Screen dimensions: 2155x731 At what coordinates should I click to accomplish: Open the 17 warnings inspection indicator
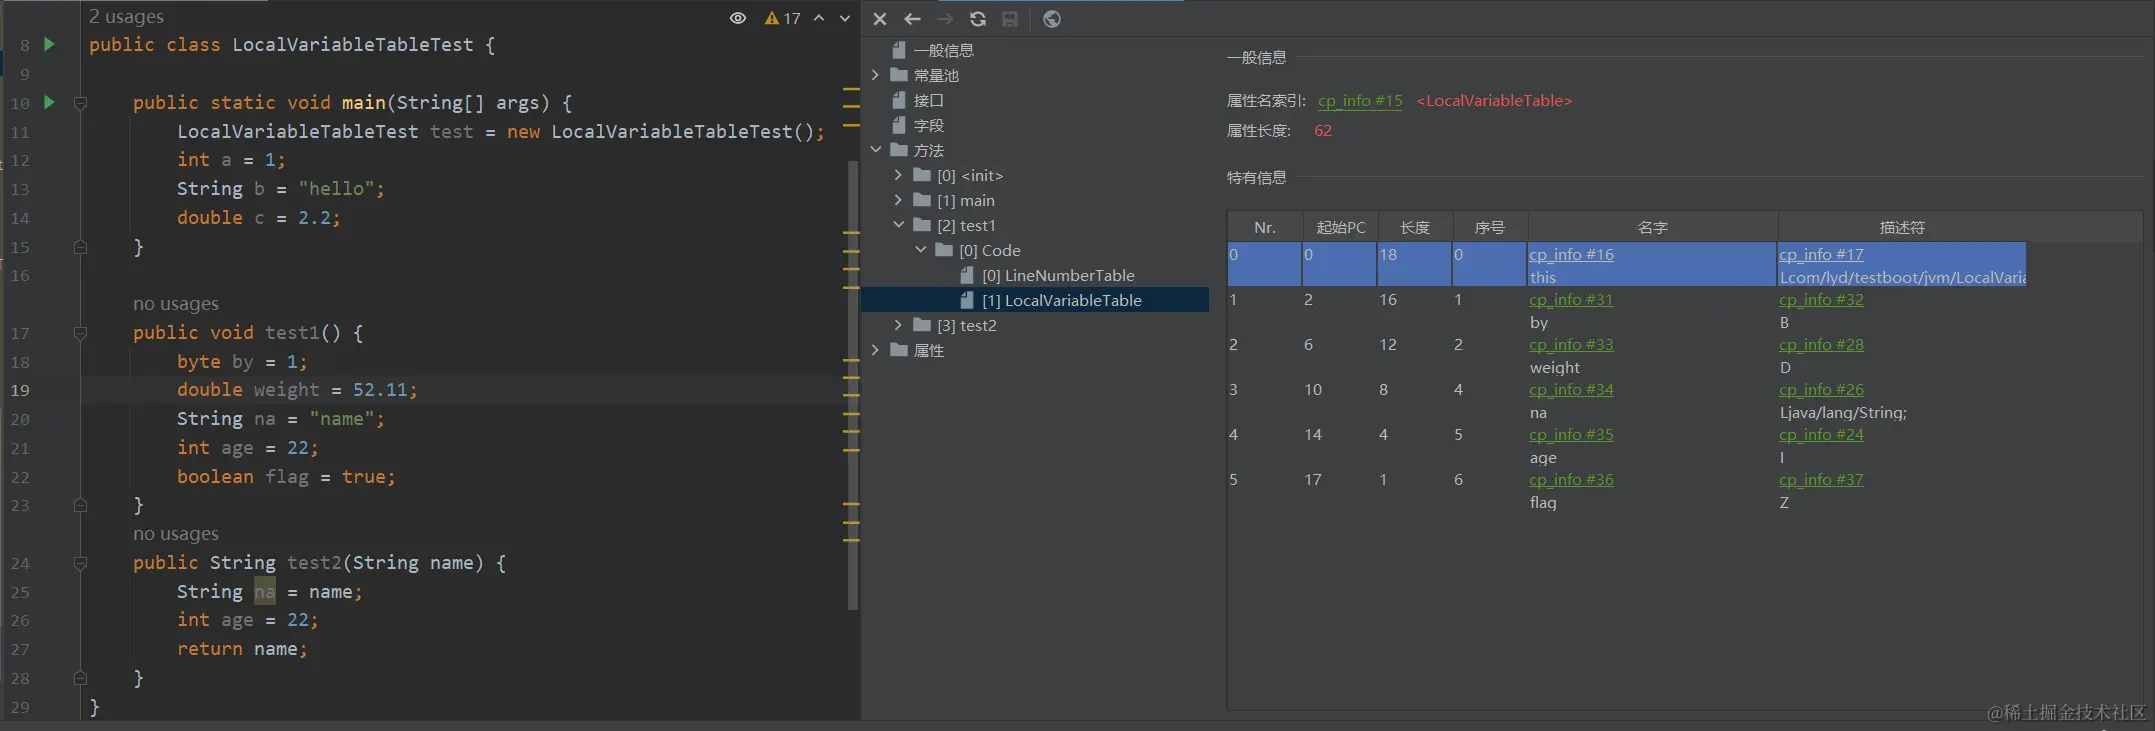(782, 18)
